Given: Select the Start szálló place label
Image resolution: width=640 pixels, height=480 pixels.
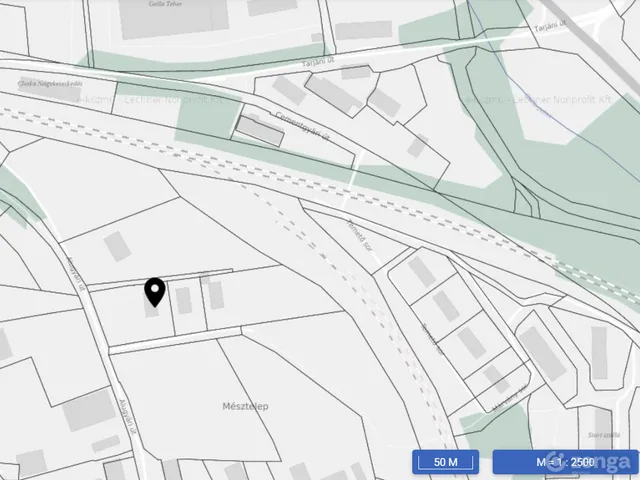Looking at the screenshot, I should click(x=604, y=435).
